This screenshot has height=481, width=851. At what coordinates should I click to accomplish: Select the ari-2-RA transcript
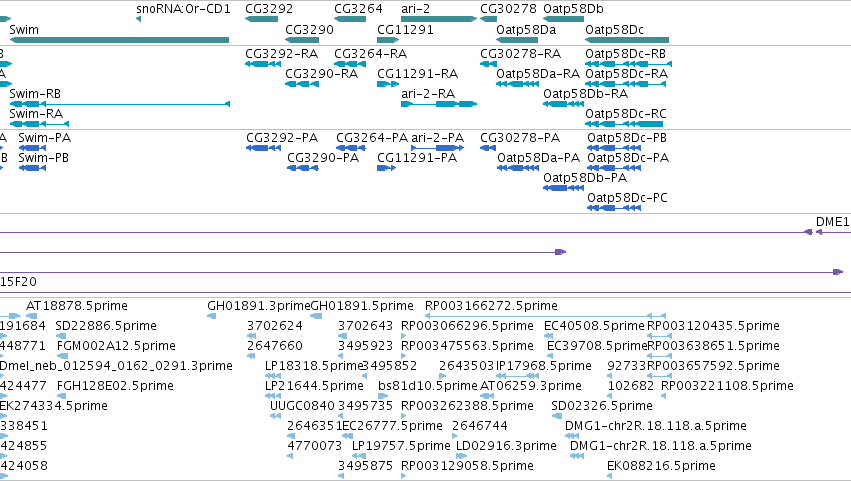[x=439, y=104]
